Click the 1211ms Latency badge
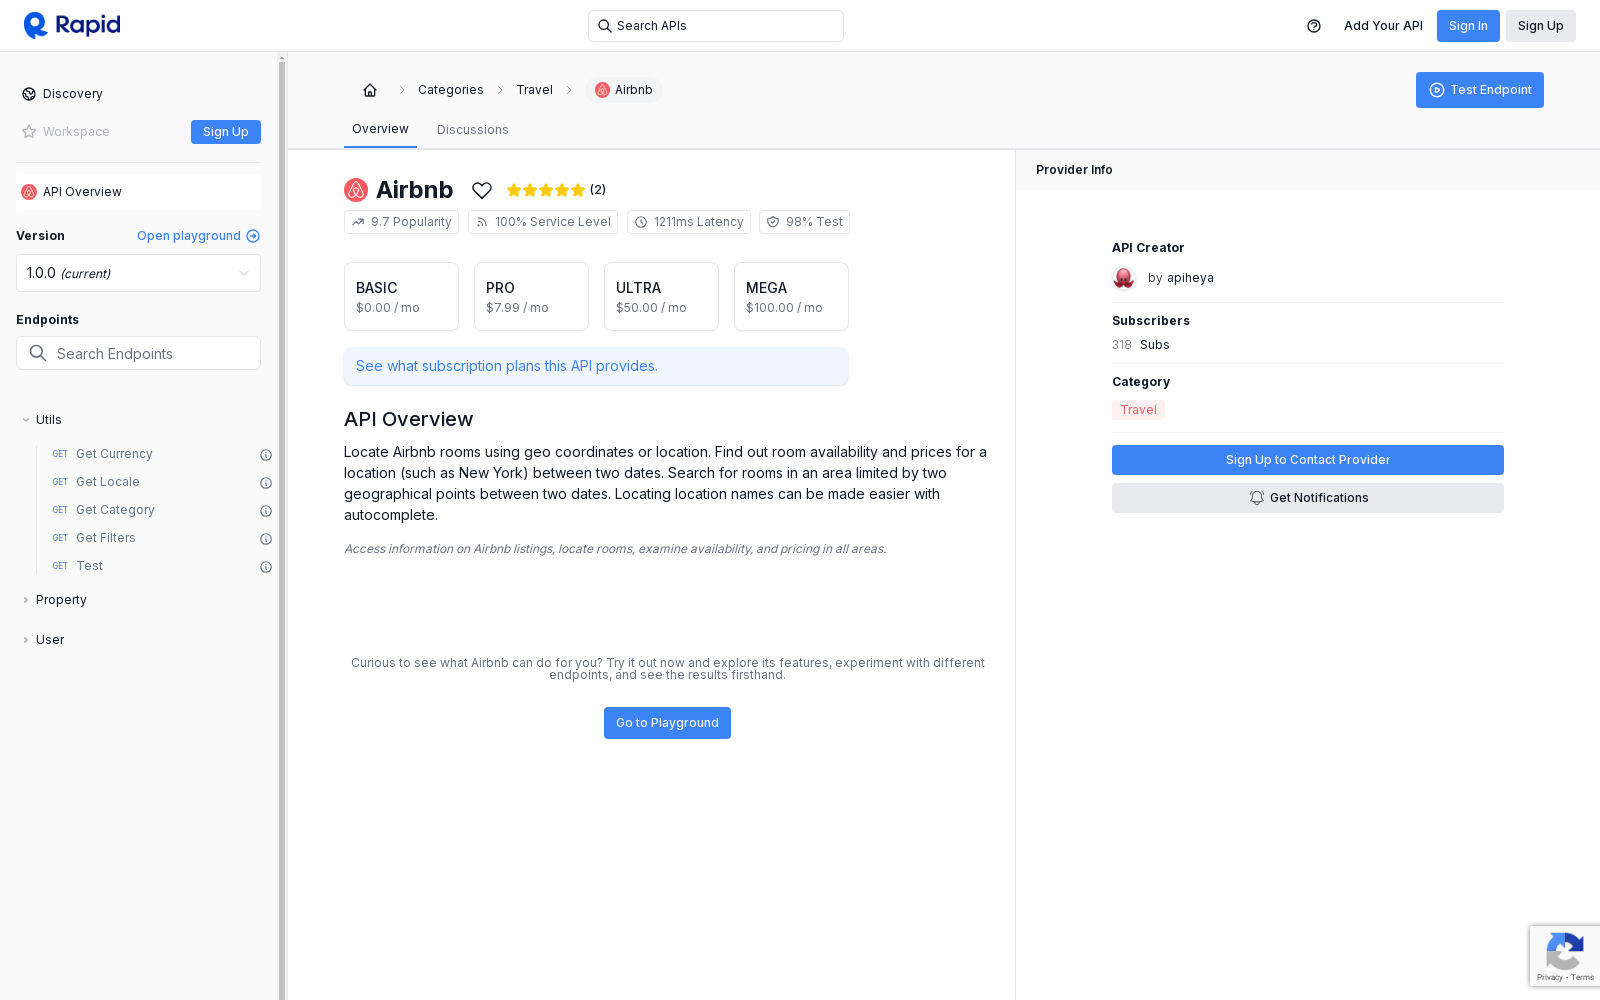The width and height of the screenshot is (1600, 1000). tap(689, 222)
